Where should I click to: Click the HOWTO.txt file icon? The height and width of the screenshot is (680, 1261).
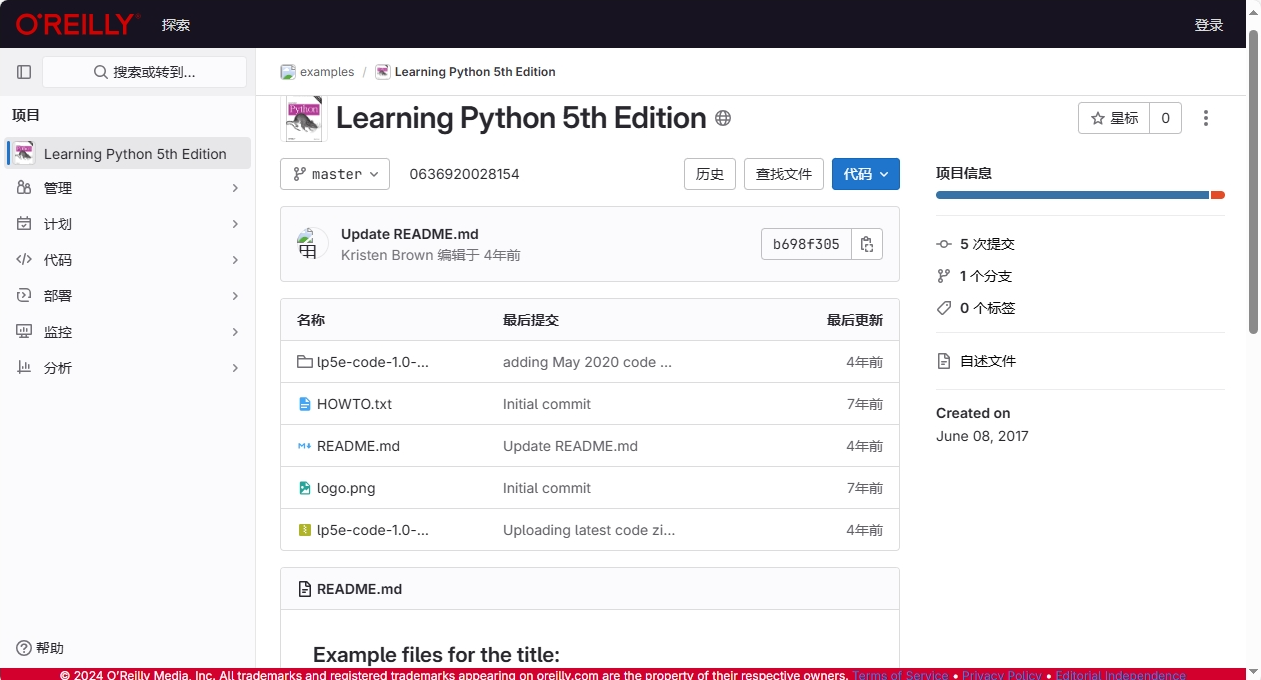(305, 404)
